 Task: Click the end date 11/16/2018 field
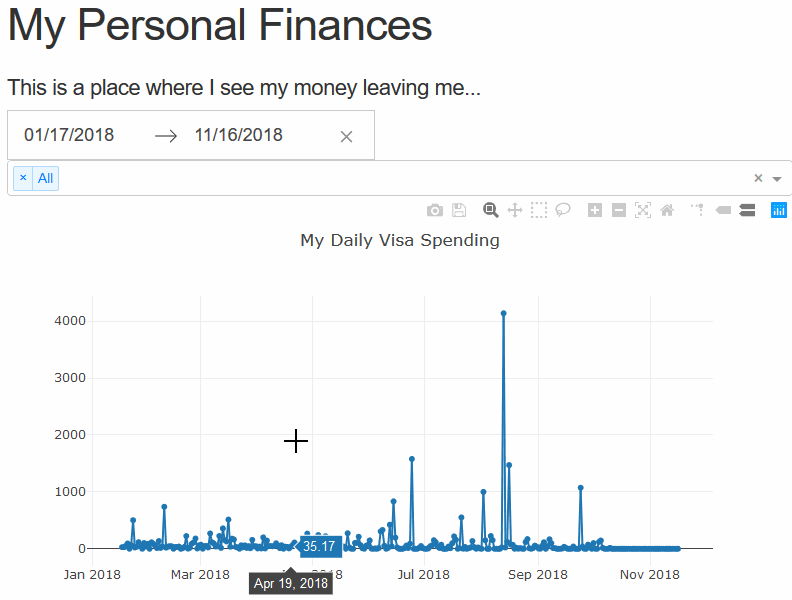point(239,135)
